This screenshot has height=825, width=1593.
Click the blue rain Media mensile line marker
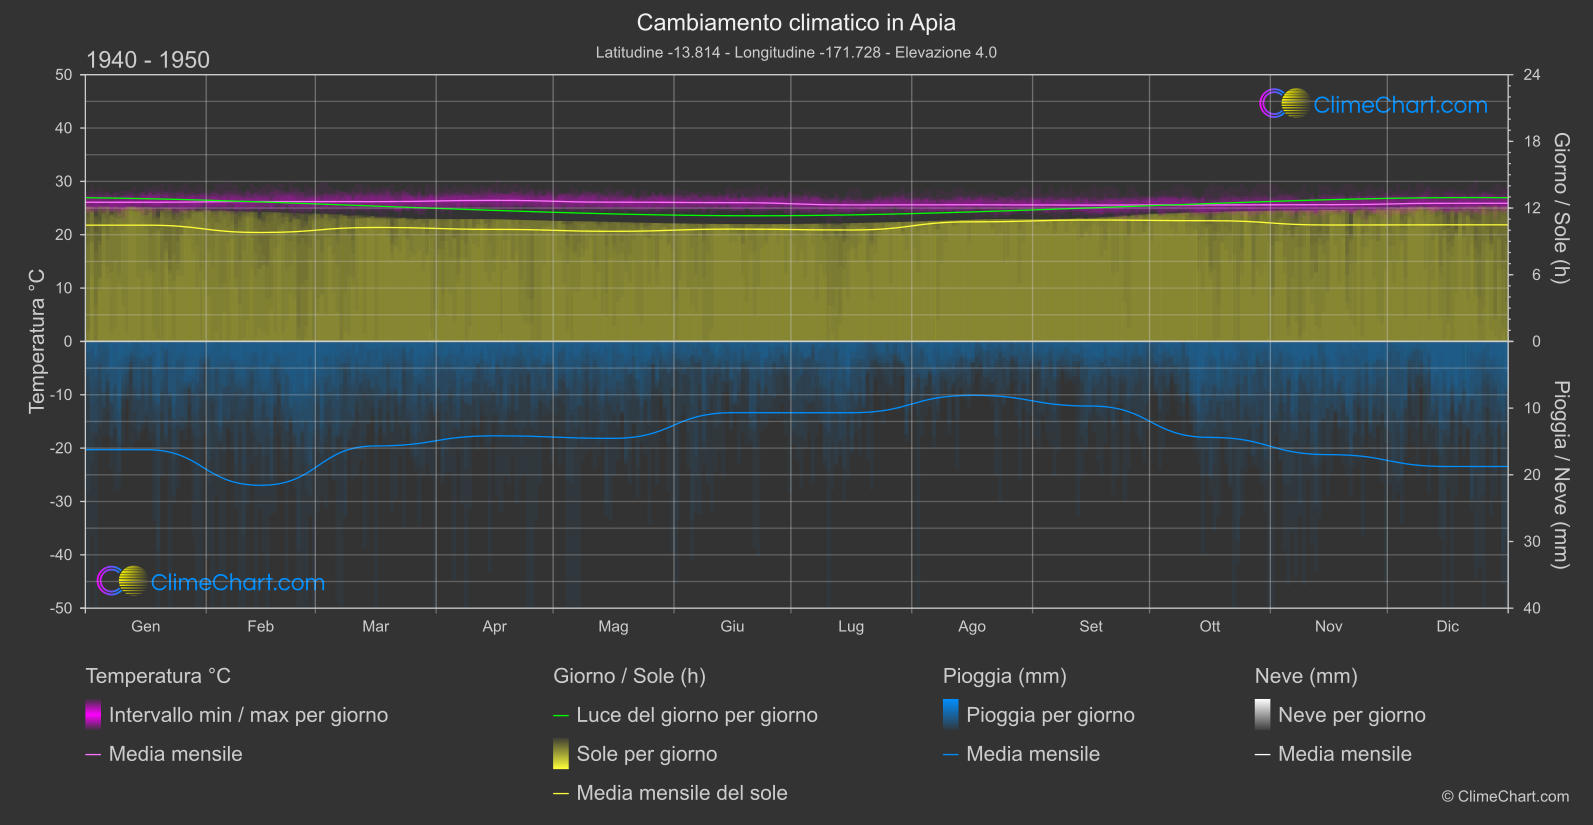[951, 755]
